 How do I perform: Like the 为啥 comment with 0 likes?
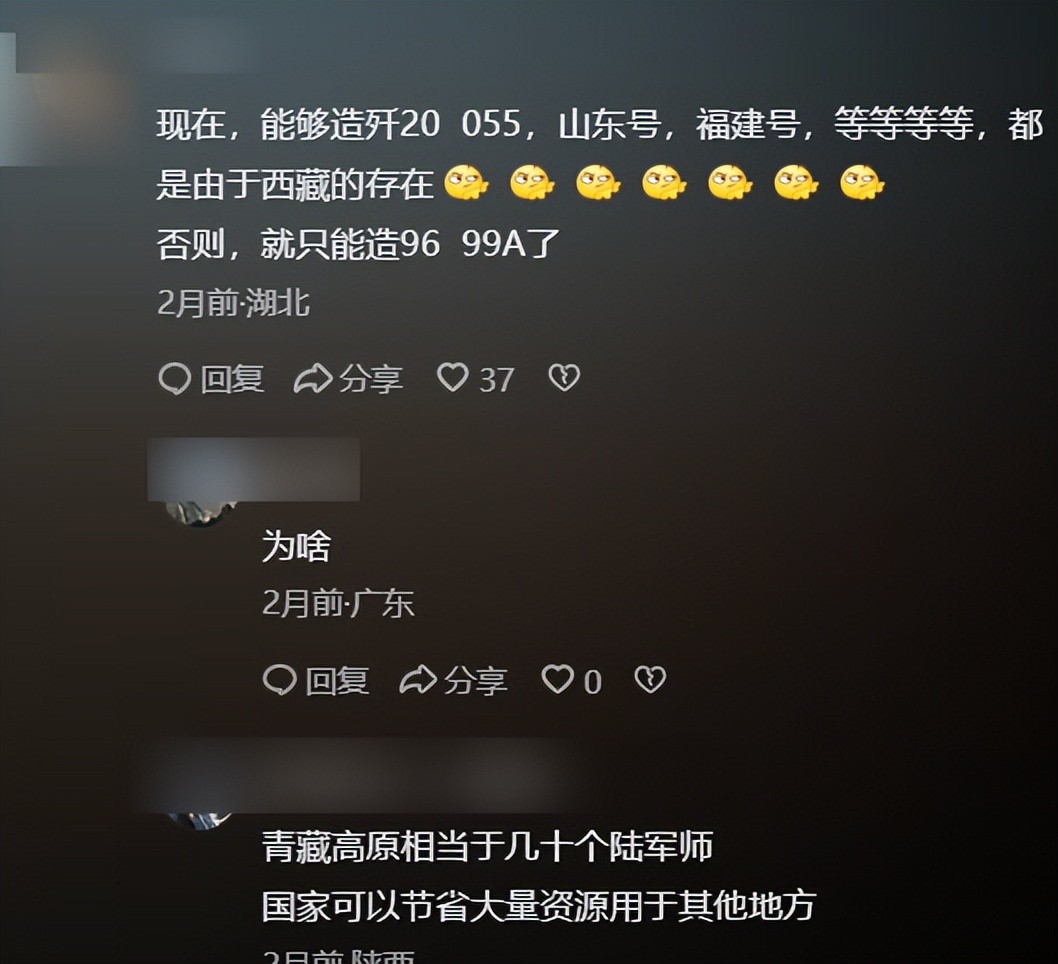[x=557, y=679]
